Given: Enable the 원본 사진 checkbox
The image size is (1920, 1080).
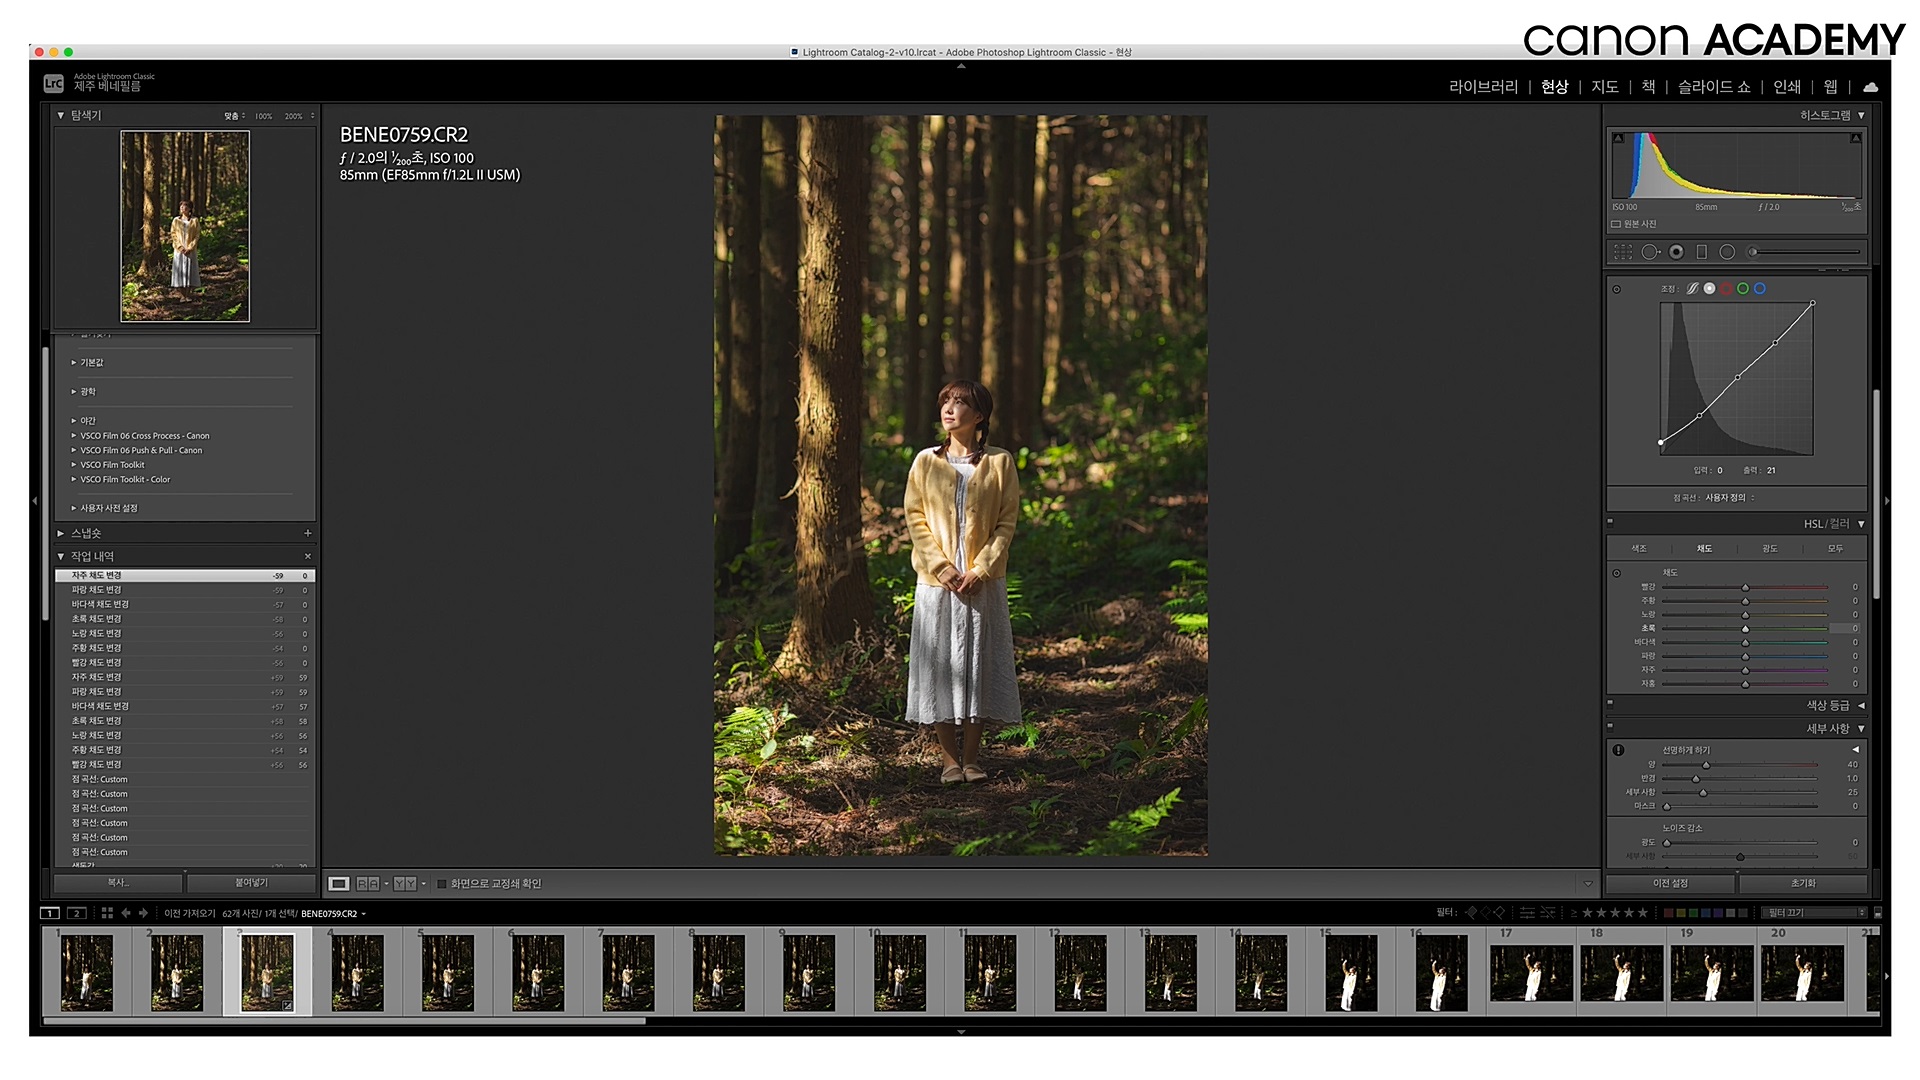Looking at the screenshot, I should [x=1616, y=224].
